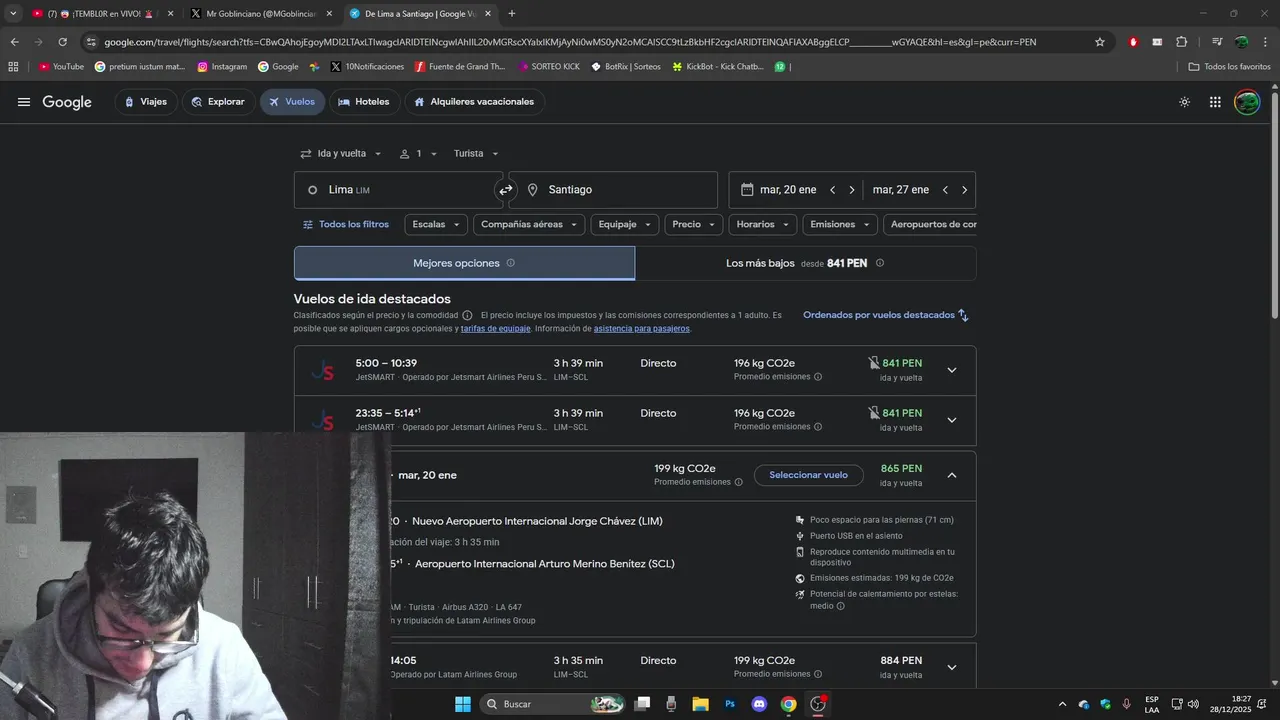Open the Emisiones filter dropdown
The width and height of the screenshot is (1280, 720).
(840, 225)
